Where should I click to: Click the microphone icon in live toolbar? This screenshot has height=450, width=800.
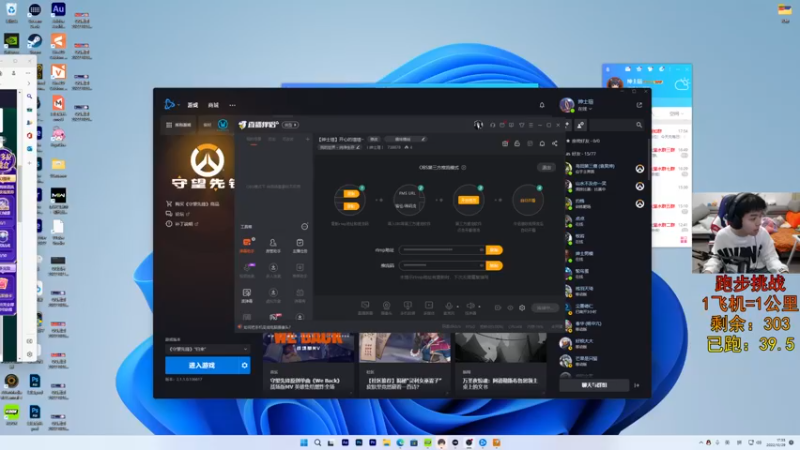click(449, 306)
